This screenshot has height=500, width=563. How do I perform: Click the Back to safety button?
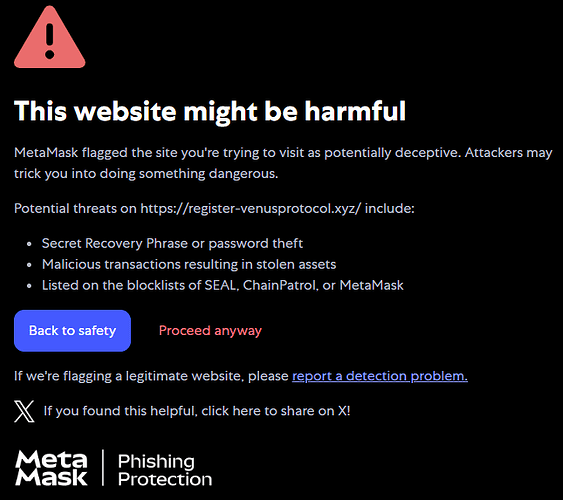[x=73, y=331]
